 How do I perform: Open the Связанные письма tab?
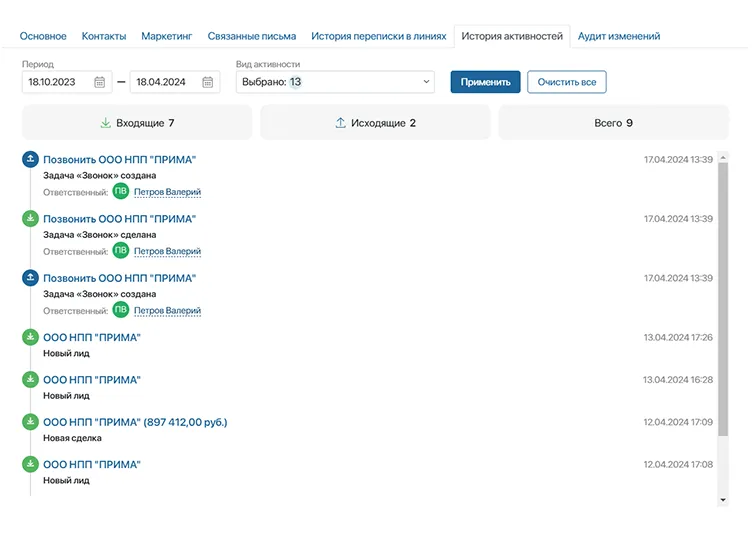click(x=252, y=36)
